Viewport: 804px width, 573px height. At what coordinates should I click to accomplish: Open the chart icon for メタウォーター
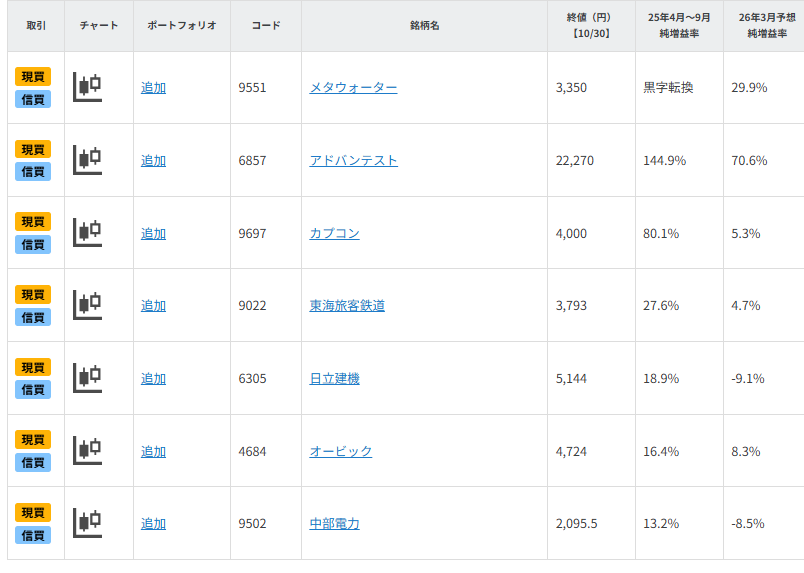pos(88,87)
